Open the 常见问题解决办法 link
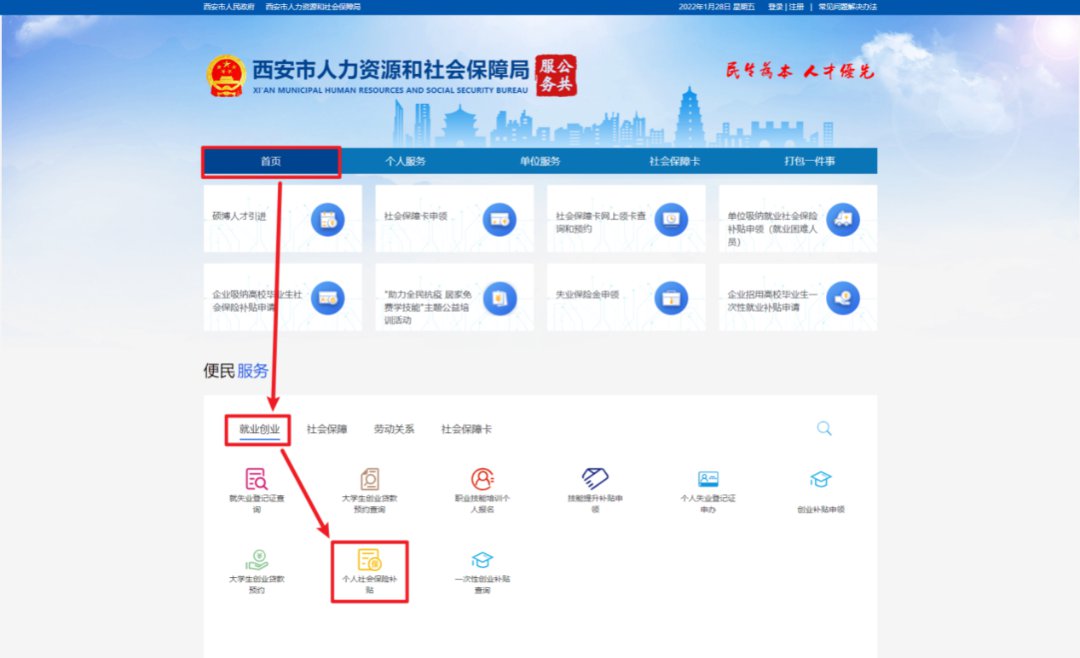The image size is (1080, 658). pyautogui.click(x=847, y=6)
